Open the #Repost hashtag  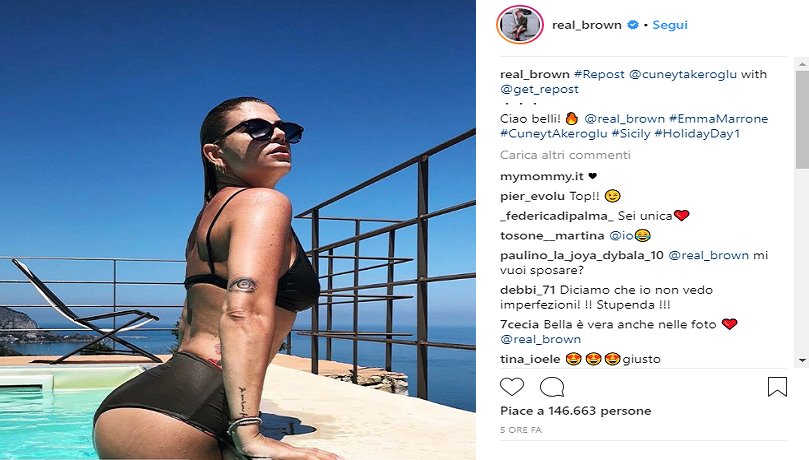click(x=599, y=74)
